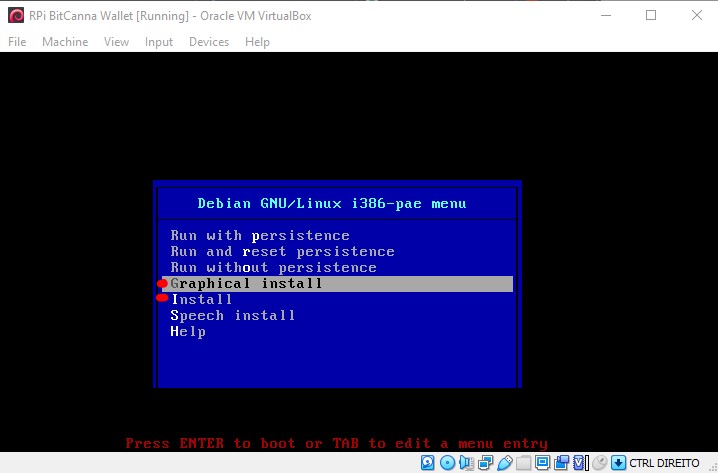Open the Devices menu
Viewport: 718px width, 473px height.
point(209,42)
